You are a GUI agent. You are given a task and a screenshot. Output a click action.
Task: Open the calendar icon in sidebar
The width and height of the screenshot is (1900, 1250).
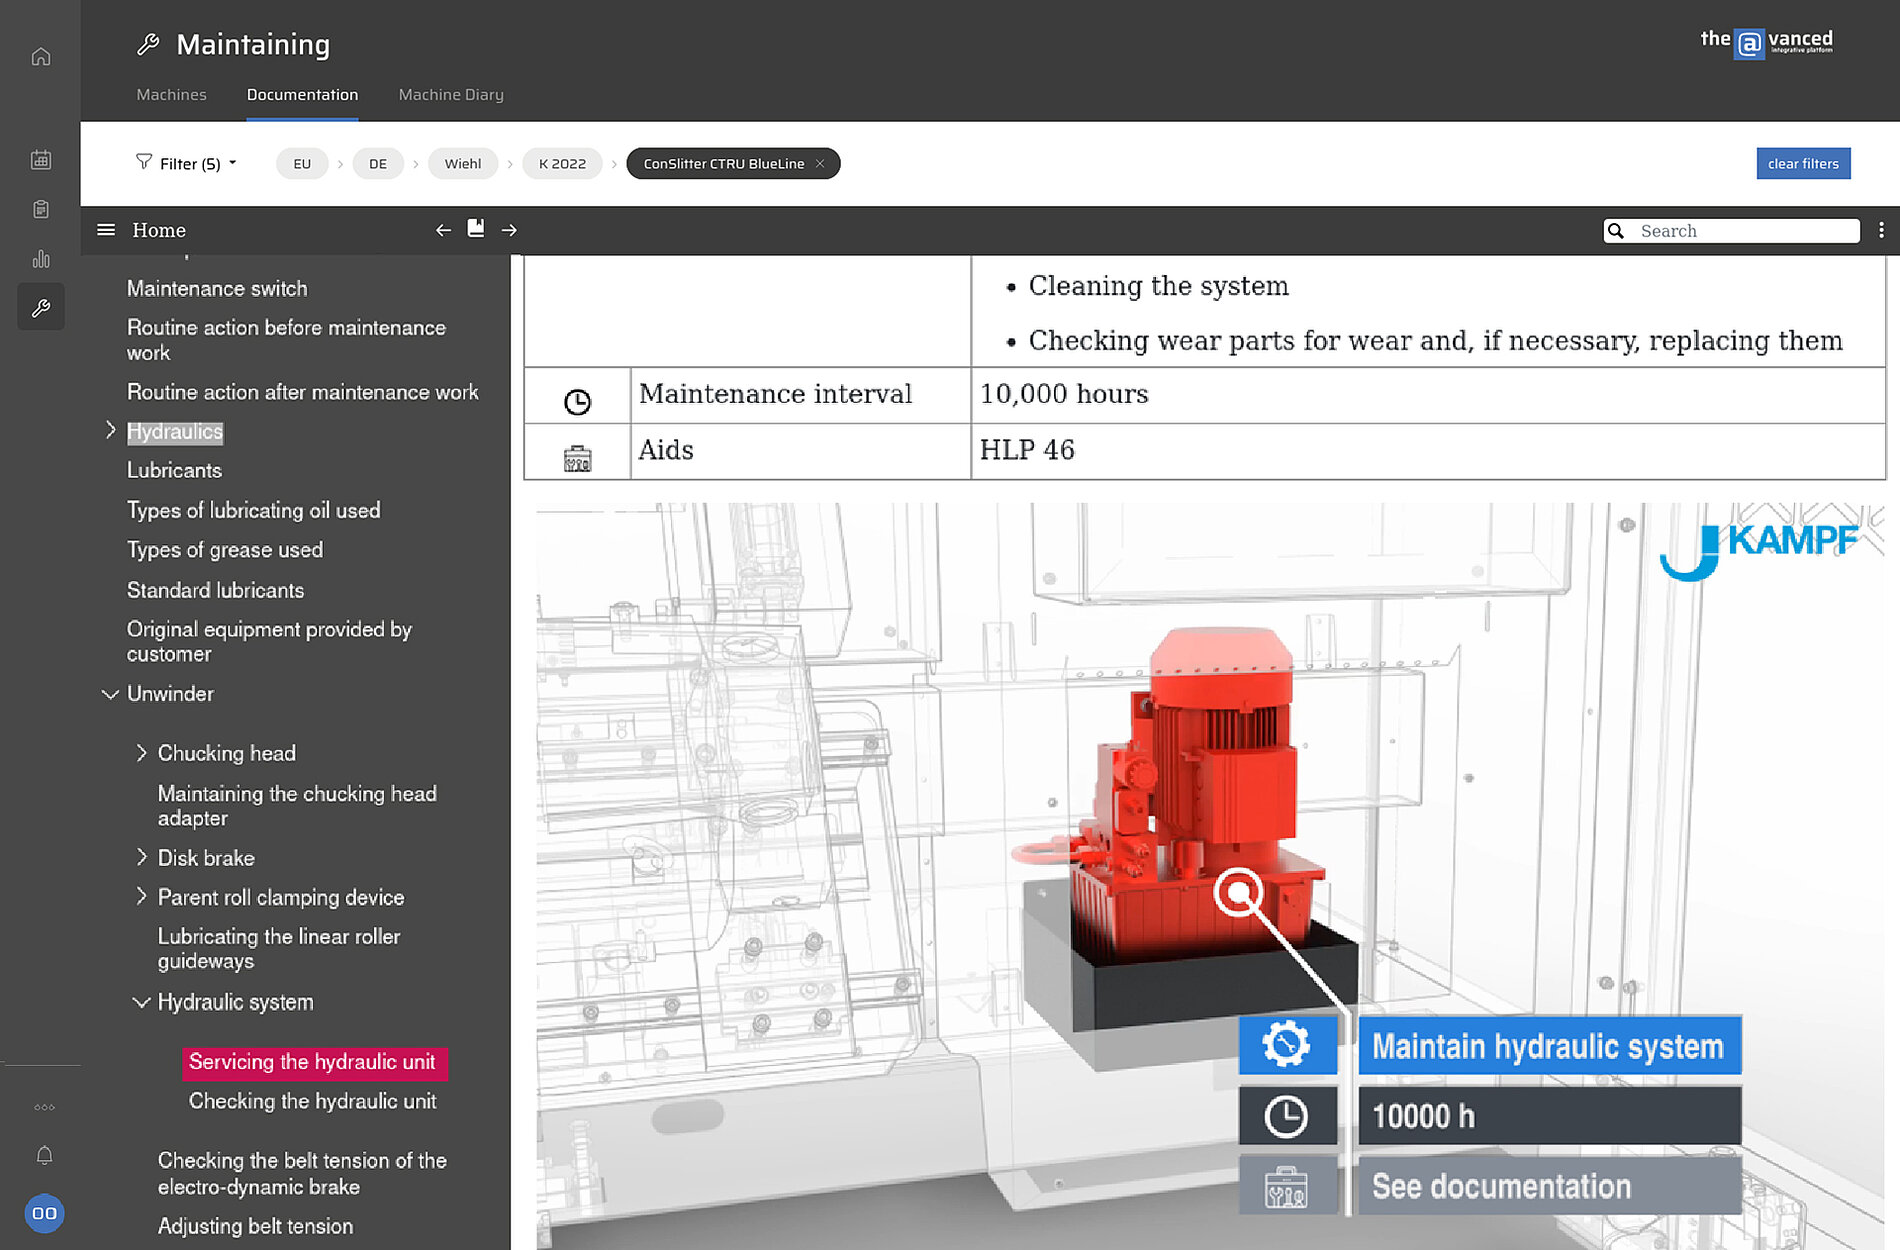click(41, 160)
